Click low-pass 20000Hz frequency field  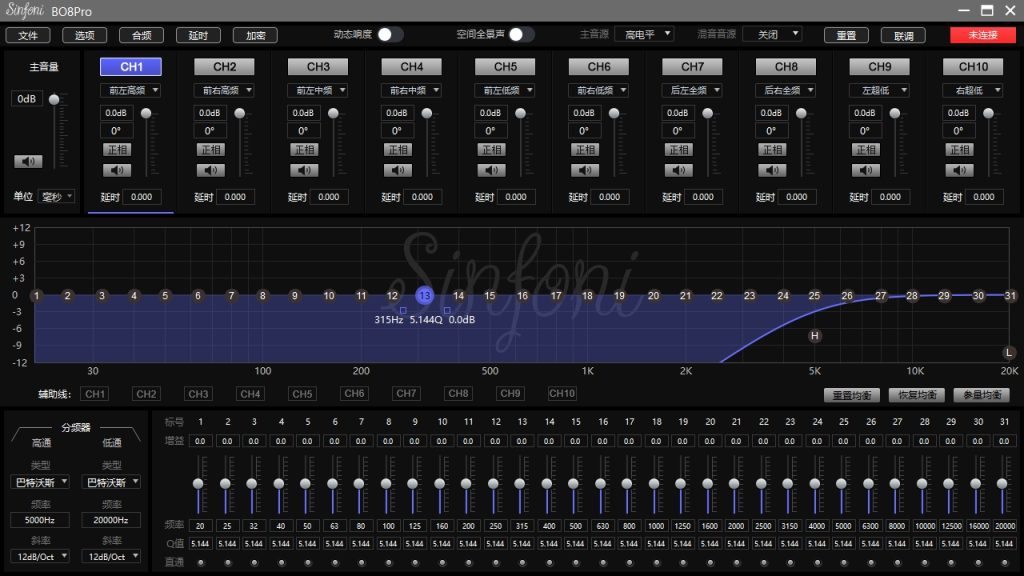tap(111, 520)
